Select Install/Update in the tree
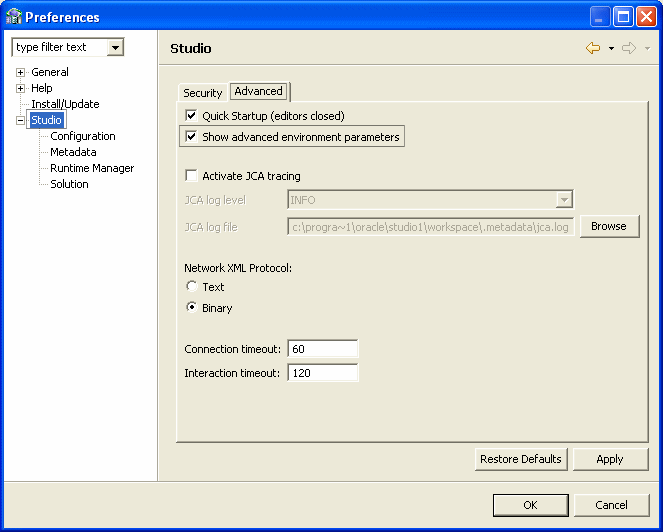Viewport: 663px width, 532px height. 65,104
